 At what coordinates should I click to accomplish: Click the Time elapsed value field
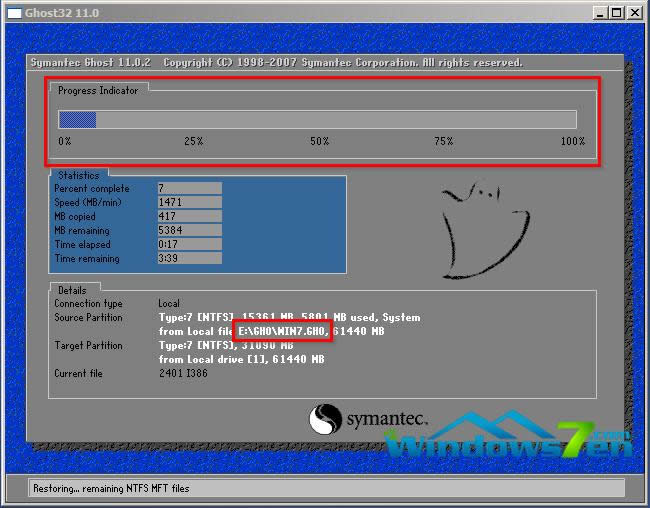(x=189, y=244)
